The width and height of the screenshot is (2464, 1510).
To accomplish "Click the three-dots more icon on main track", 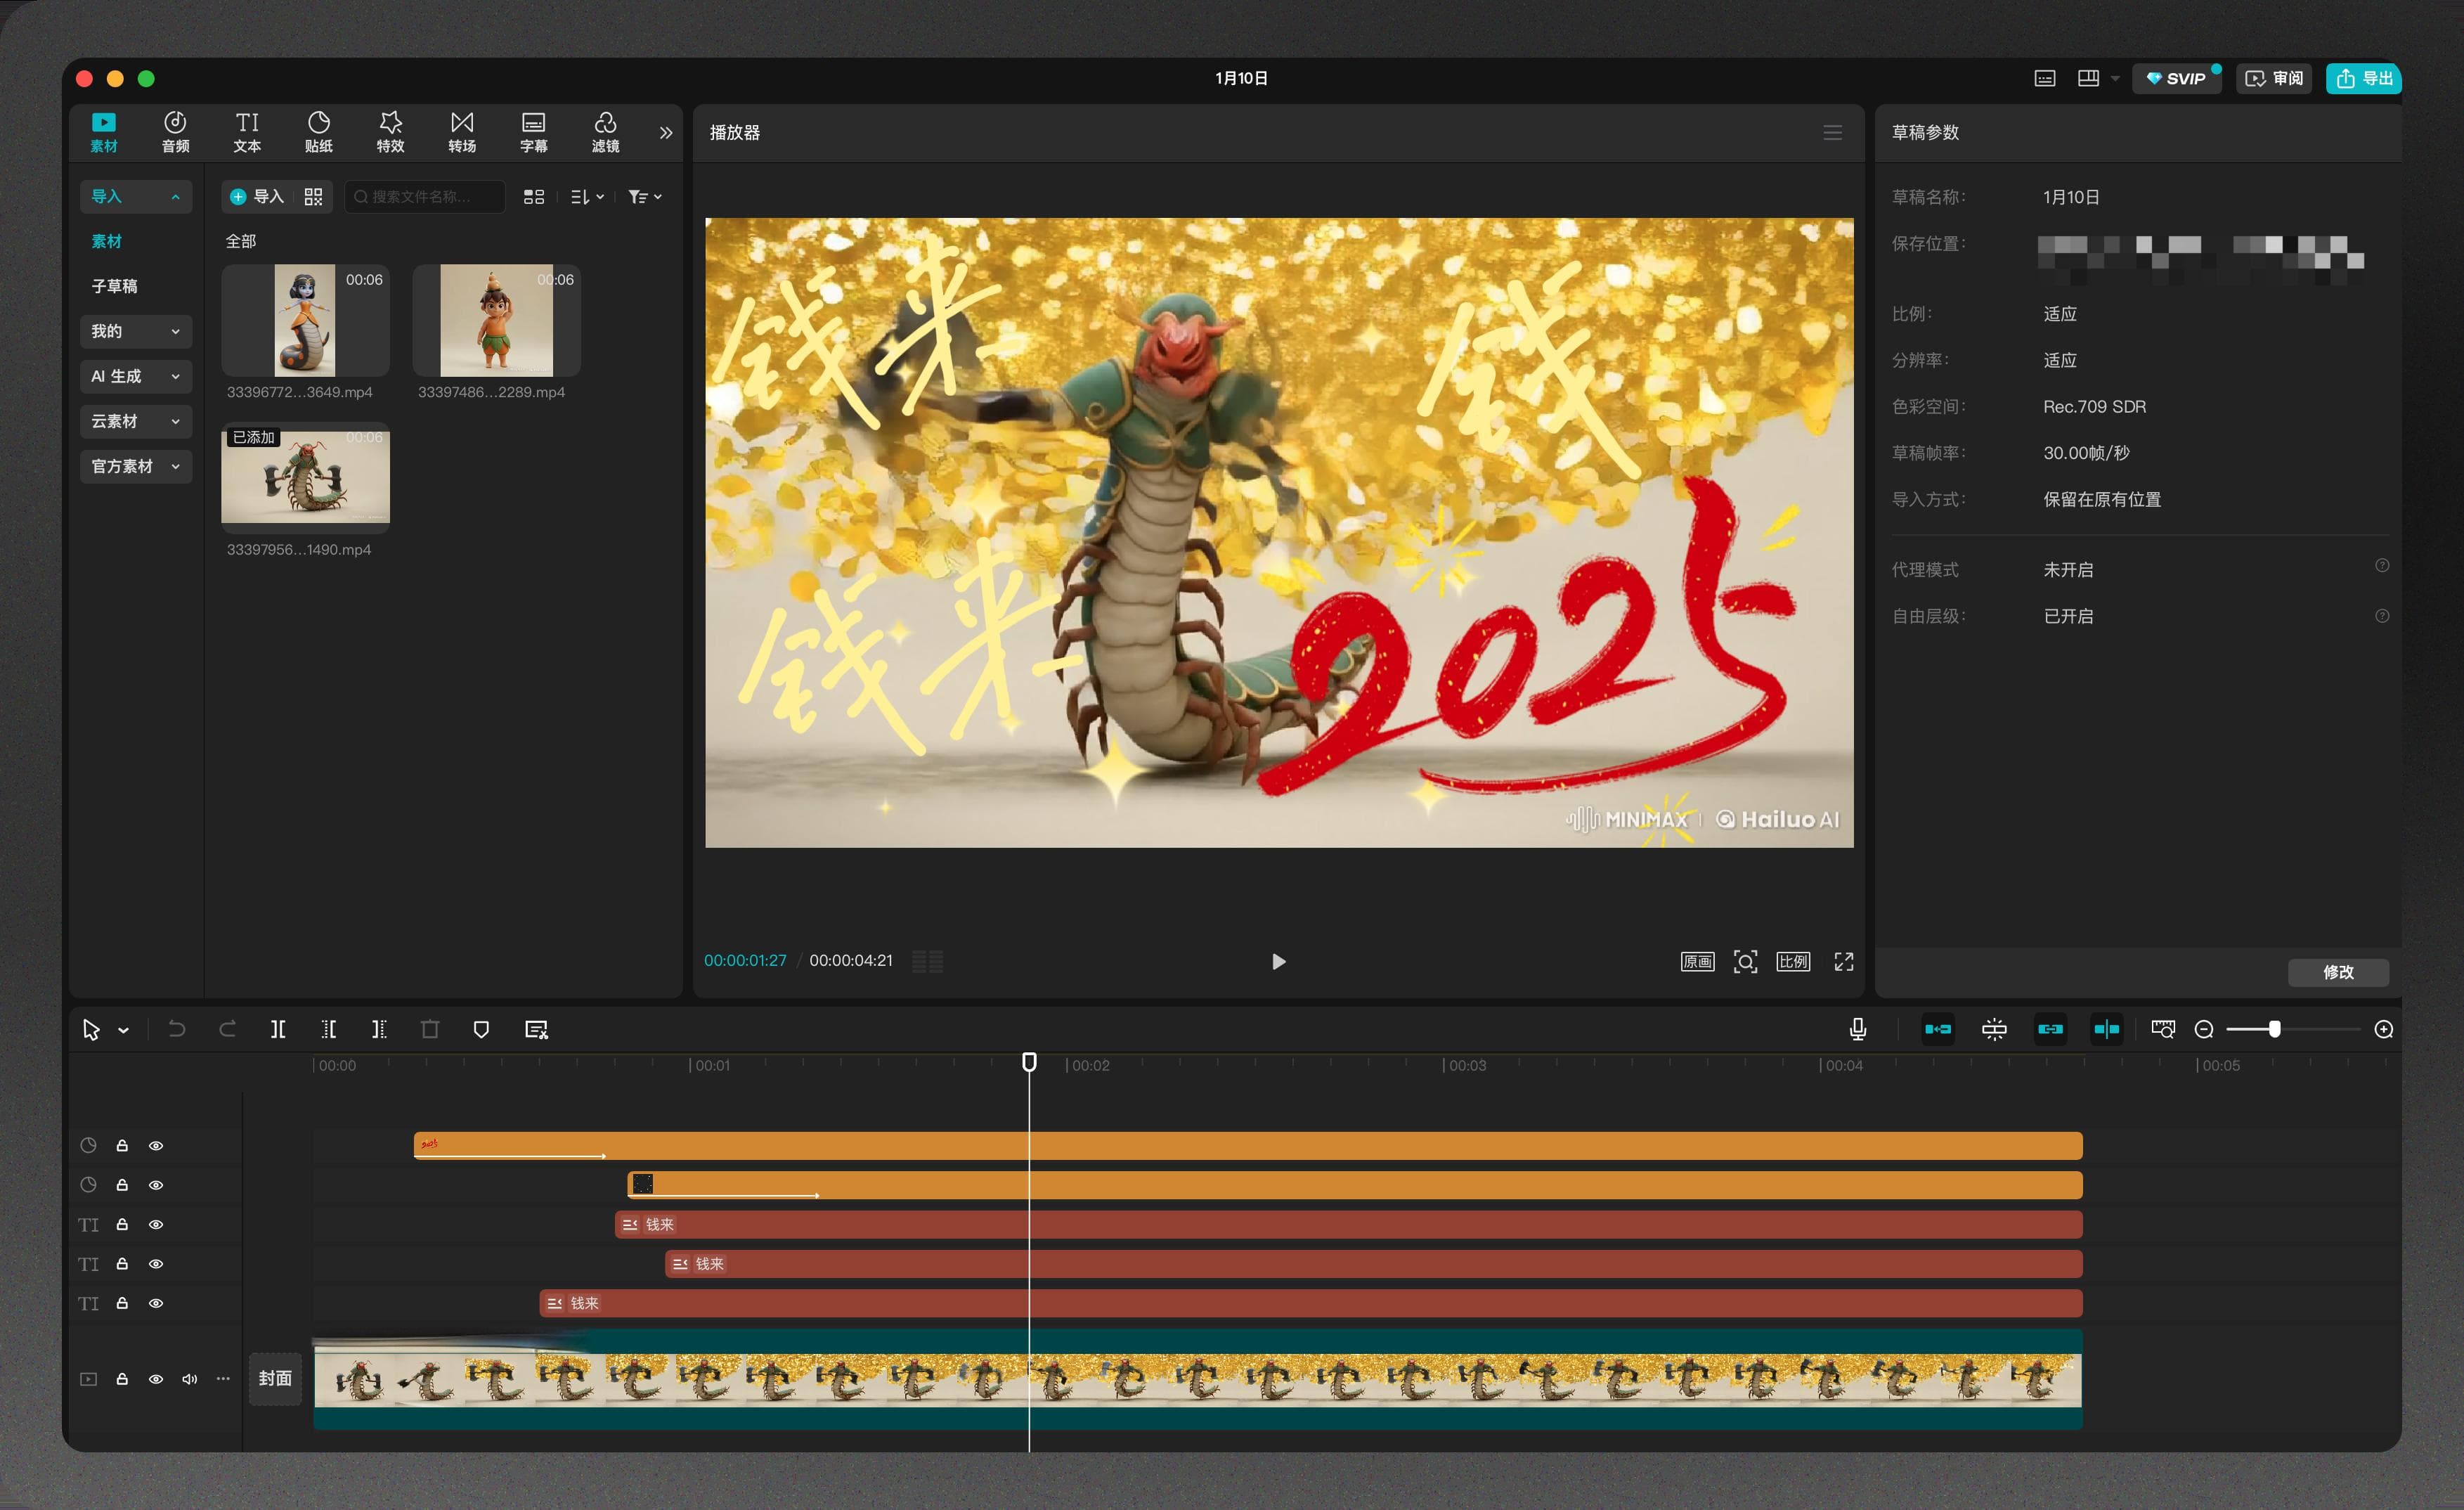I will click(223, 1379).
